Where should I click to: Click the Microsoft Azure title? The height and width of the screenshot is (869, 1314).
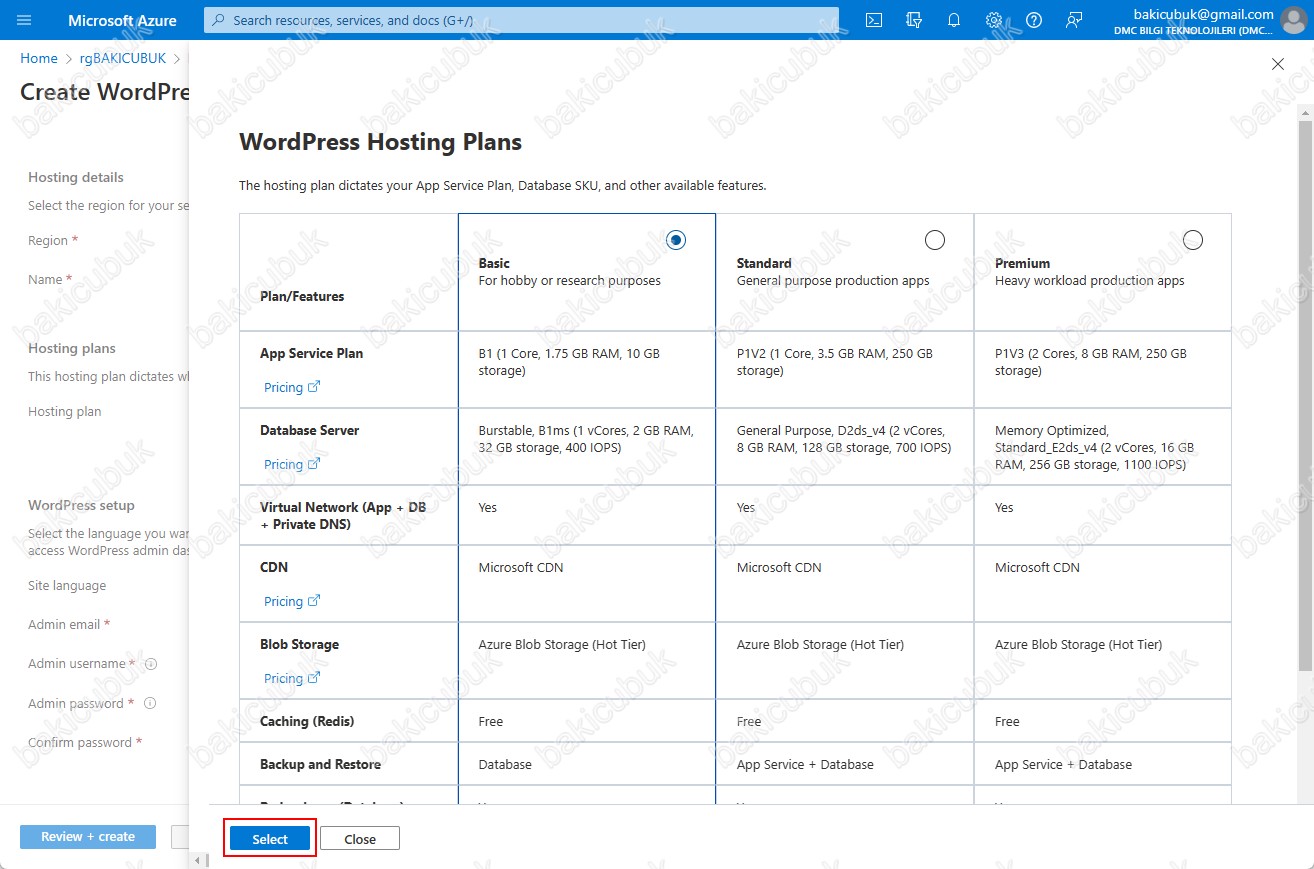pos(122,20)
